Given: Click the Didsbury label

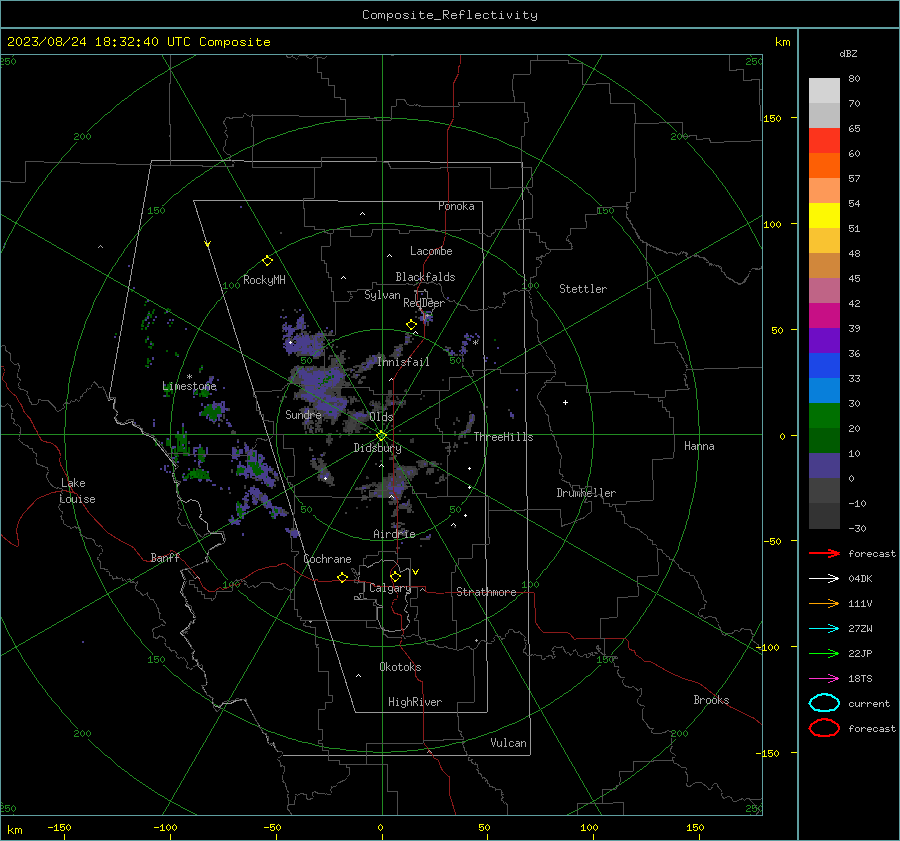Looking at the screenshot, I should tap(377, 448).
